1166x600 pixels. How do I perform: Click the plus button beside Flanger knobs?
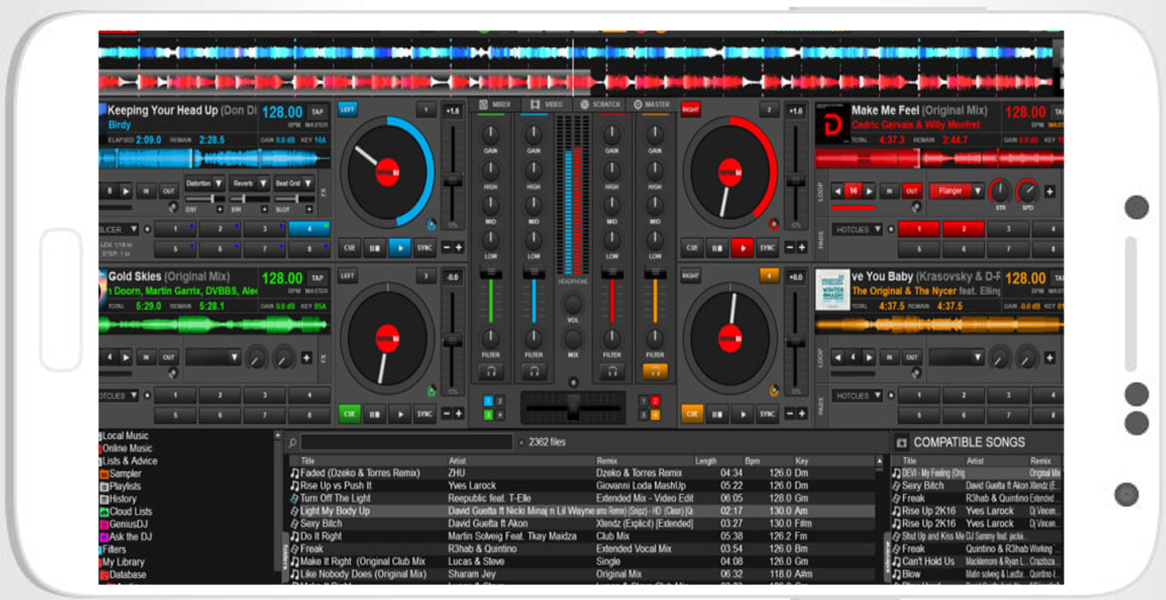pyautogui.click(x=1049, y=191)
